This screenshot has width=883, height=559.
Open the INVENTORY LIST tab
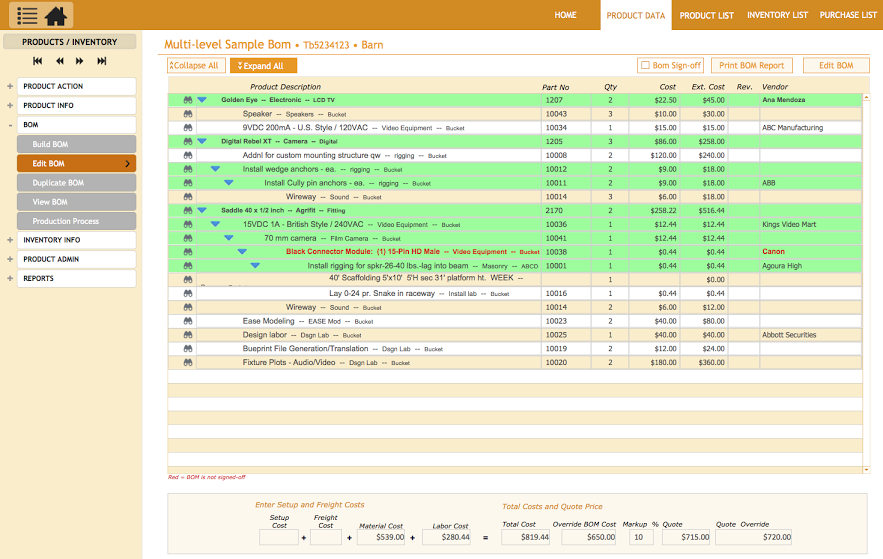pos(777,15)
